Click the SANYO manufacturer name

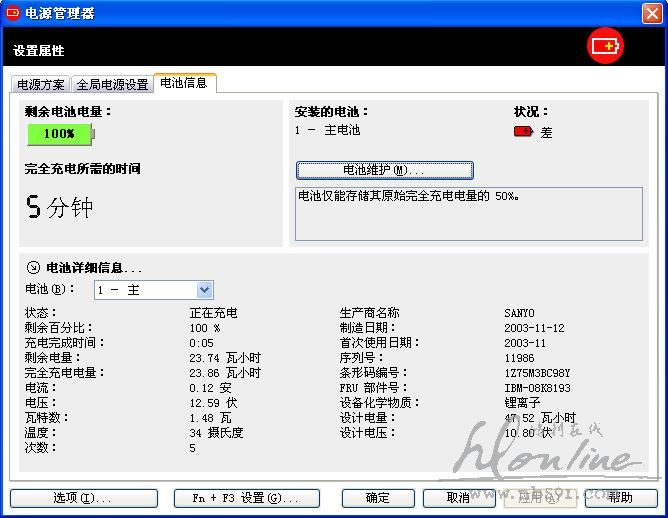(x=519, y=313)
